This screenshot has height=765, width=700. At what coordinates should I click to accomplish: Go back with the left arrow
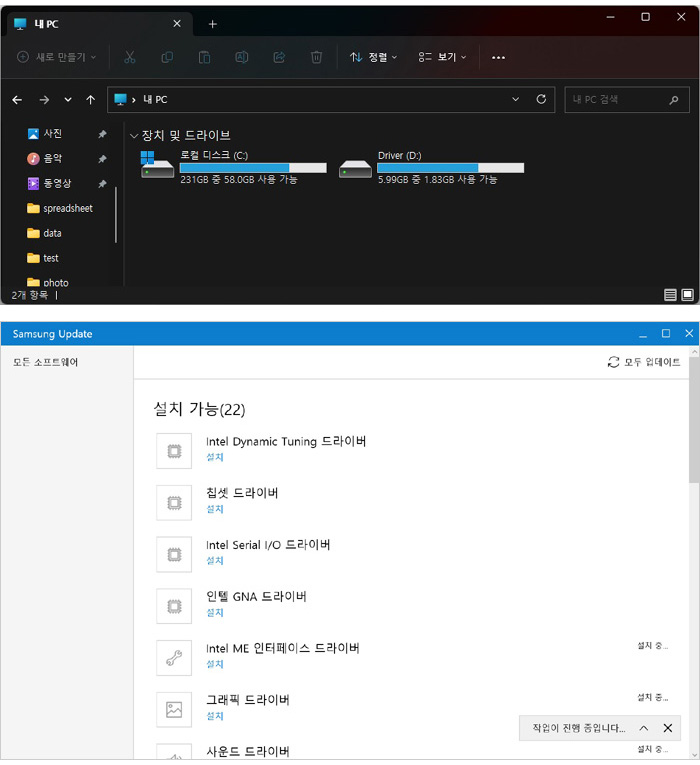tap(18, 100)
